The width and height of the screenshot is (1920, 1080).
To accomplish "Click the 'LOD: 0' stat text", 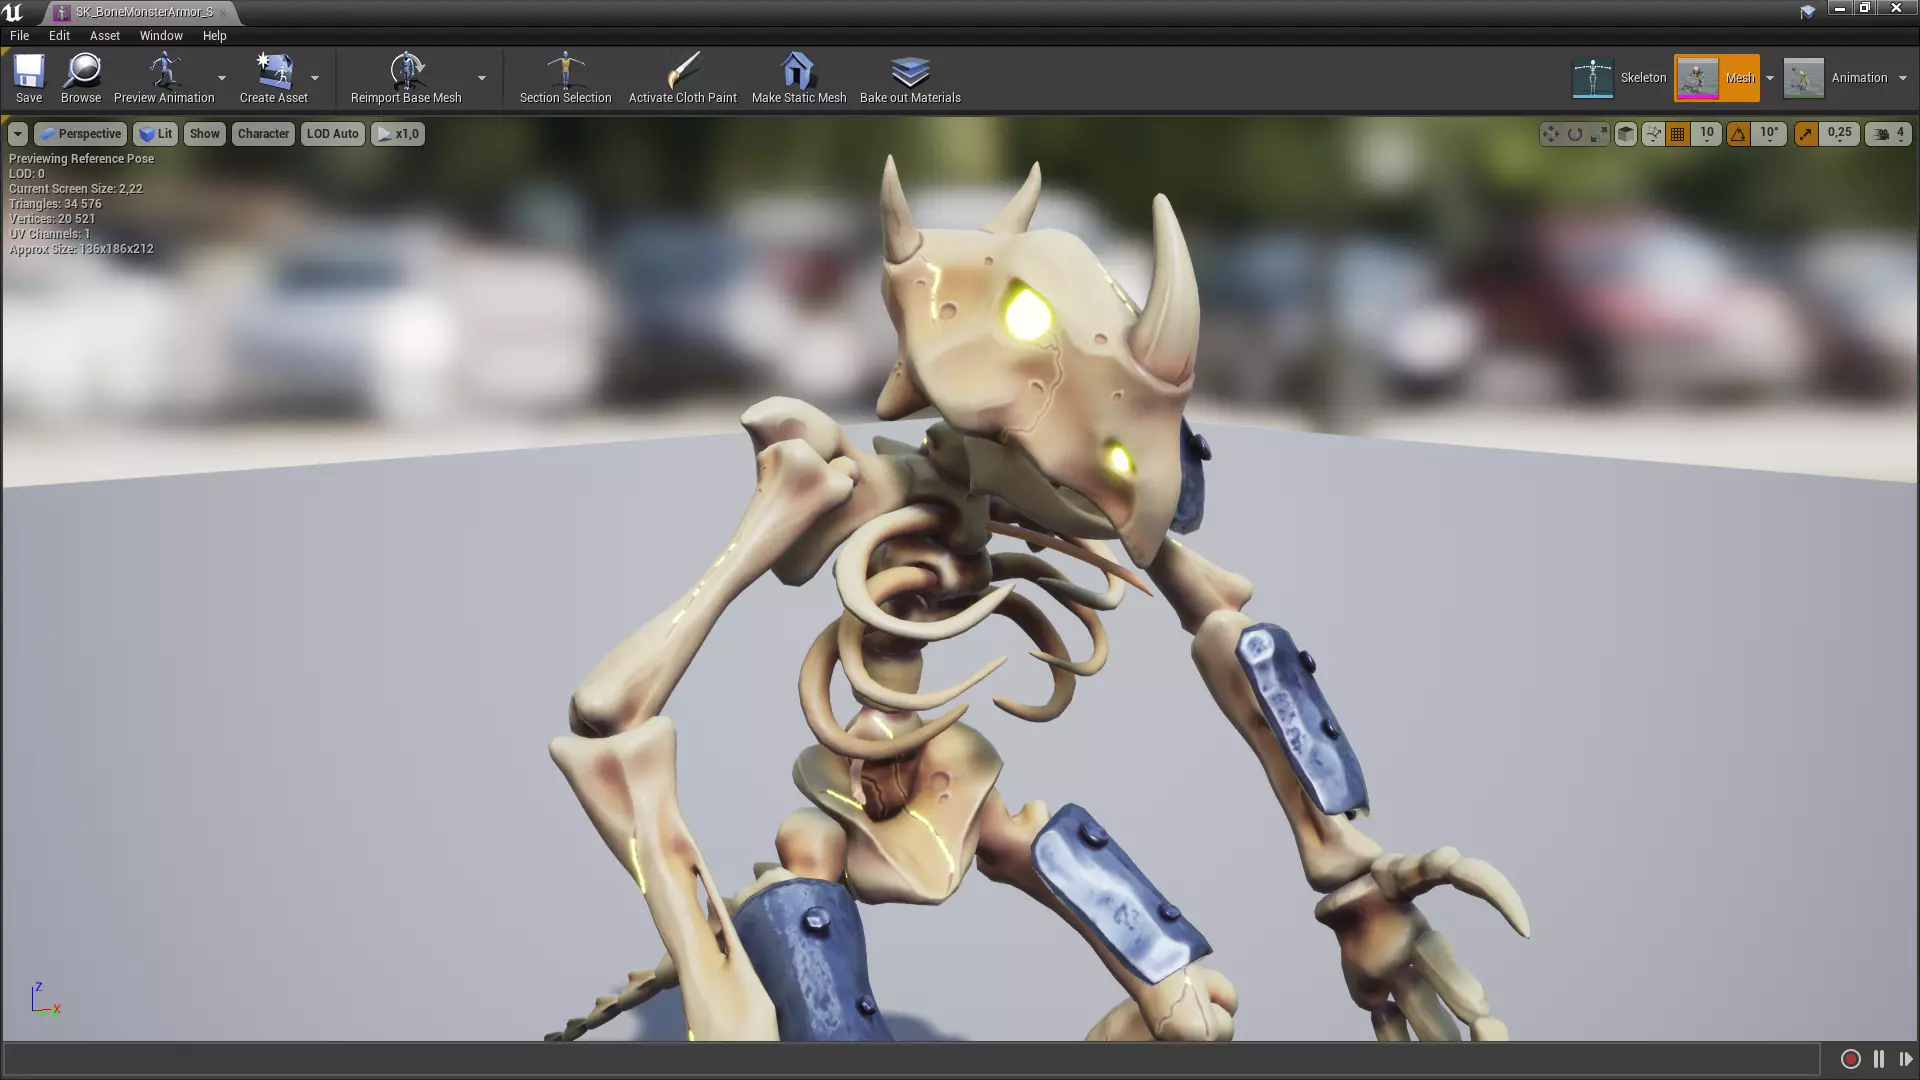I will [x=27, y=174].
